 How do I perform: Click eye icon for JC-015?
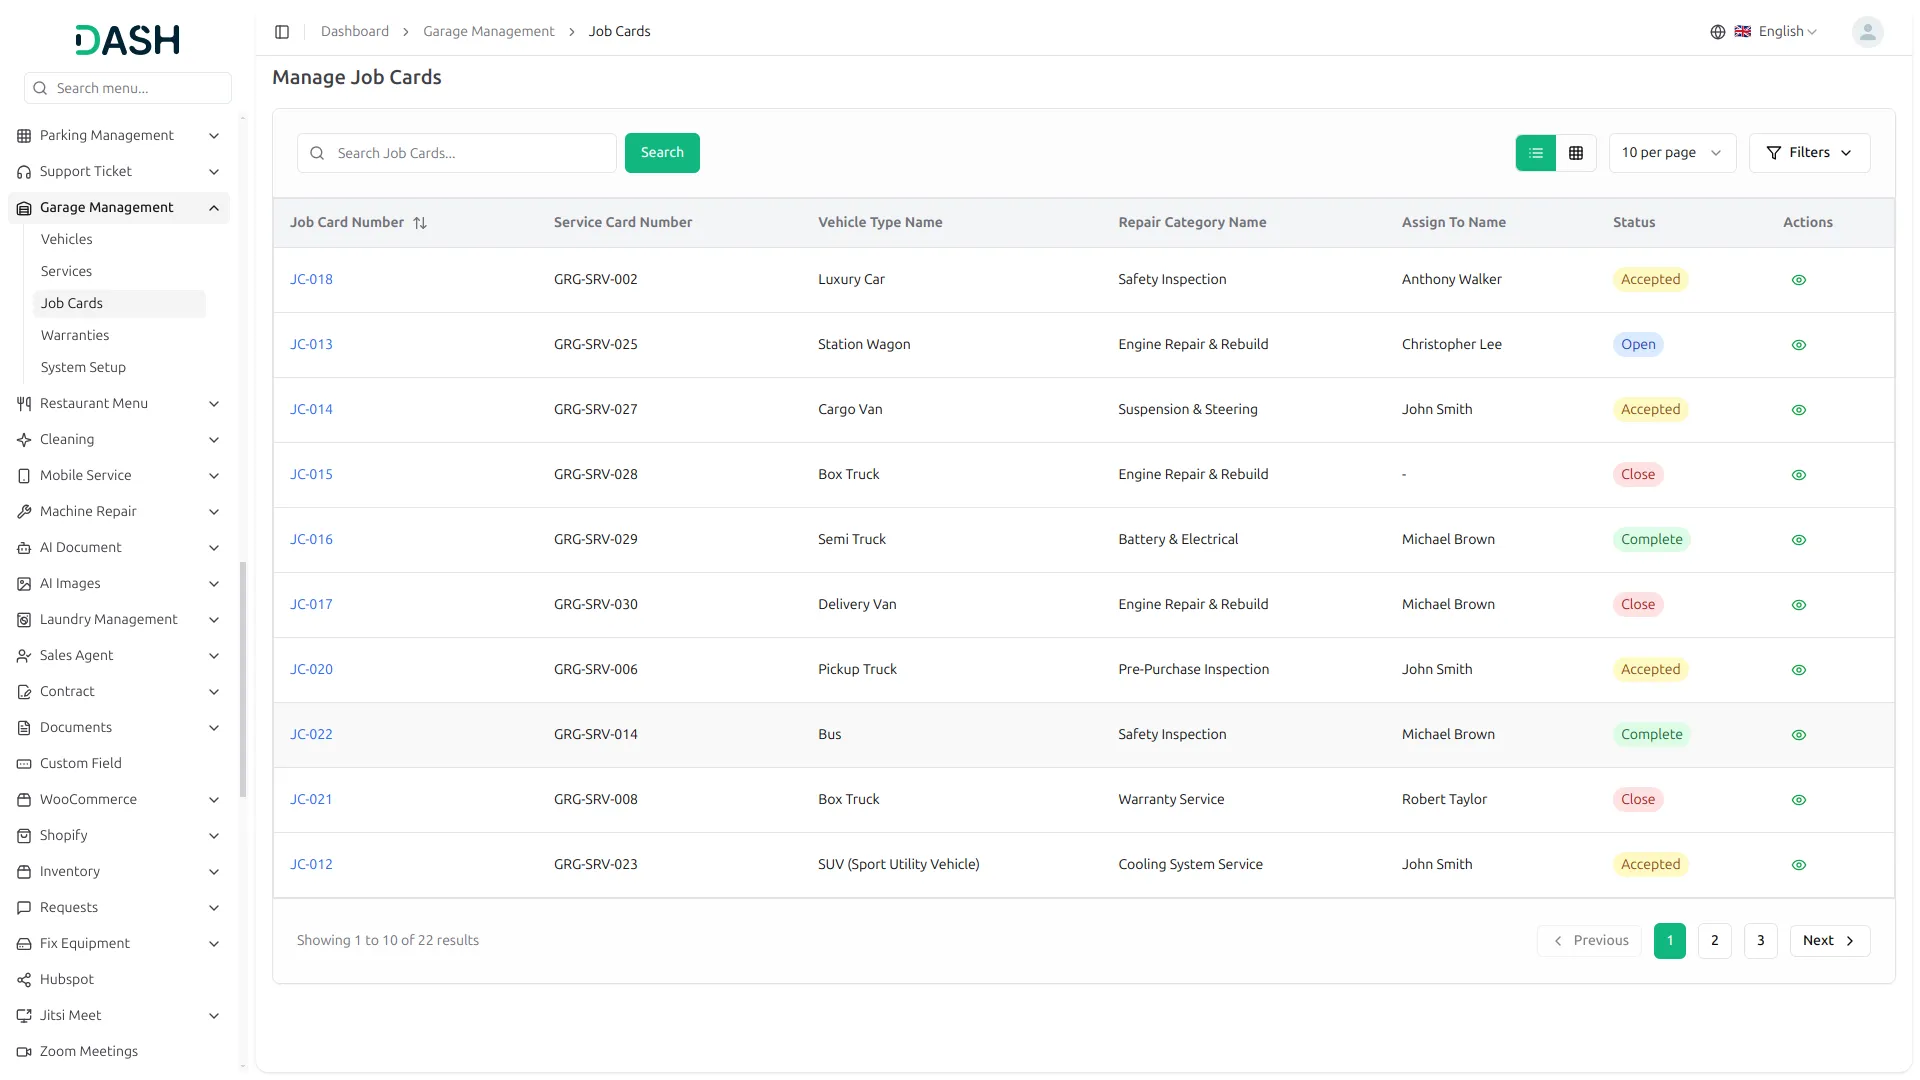1798,475
